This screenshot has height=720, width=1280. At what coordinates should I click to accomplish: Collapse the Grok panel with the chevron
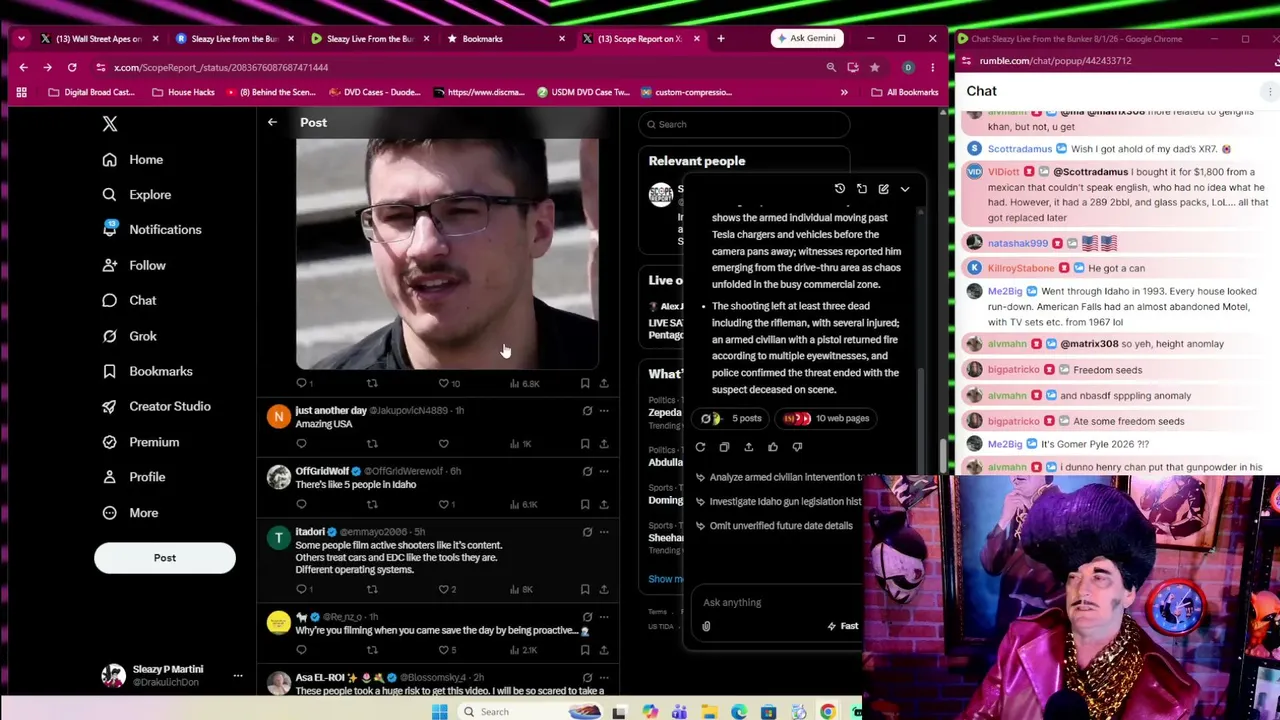point(905,189)
